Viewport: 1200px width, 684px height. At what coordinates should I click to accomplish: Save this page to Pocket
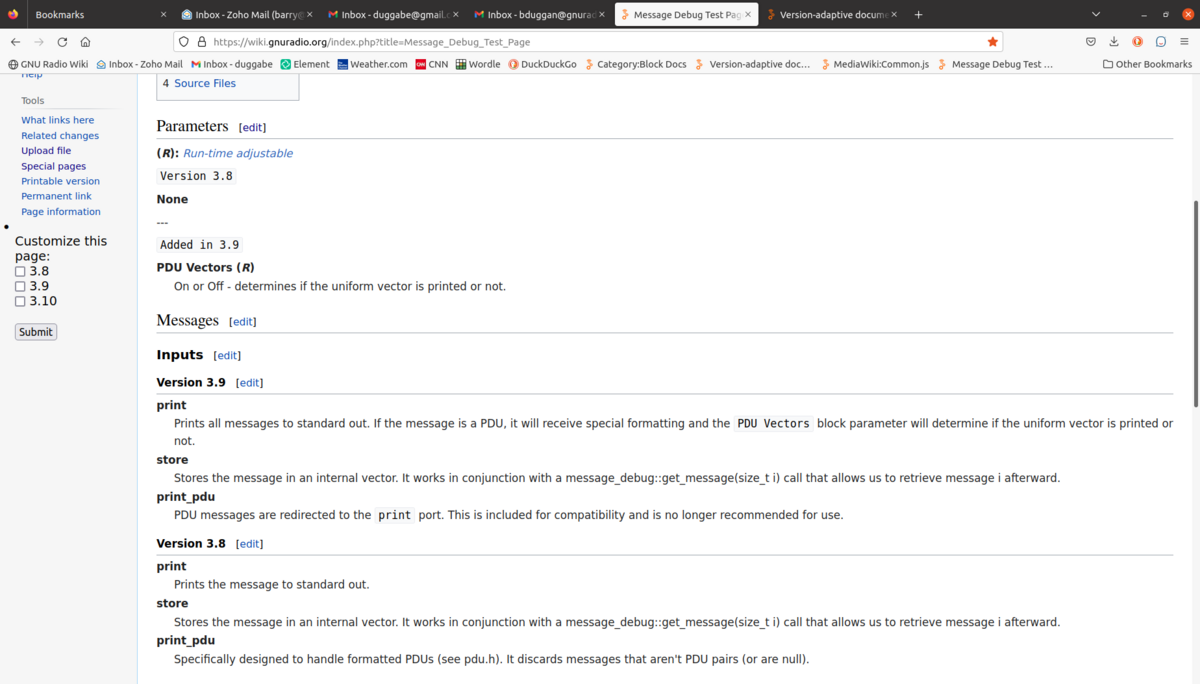1091,42
